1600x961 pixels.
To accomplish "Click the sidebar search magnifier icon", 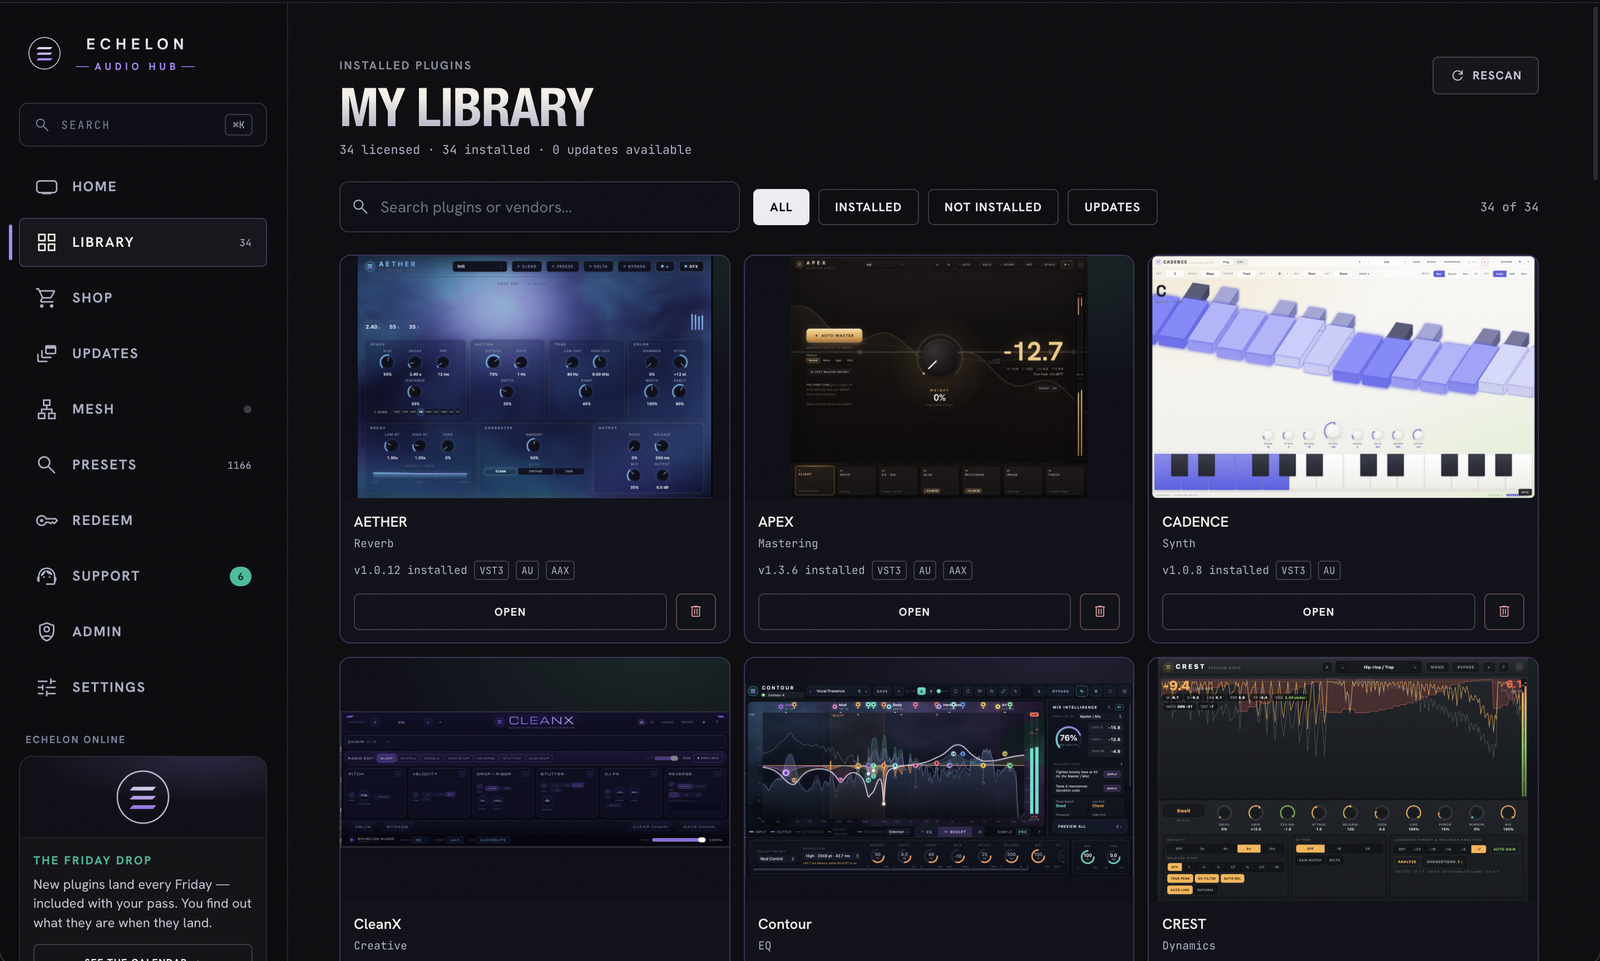I will pos(42,125).
